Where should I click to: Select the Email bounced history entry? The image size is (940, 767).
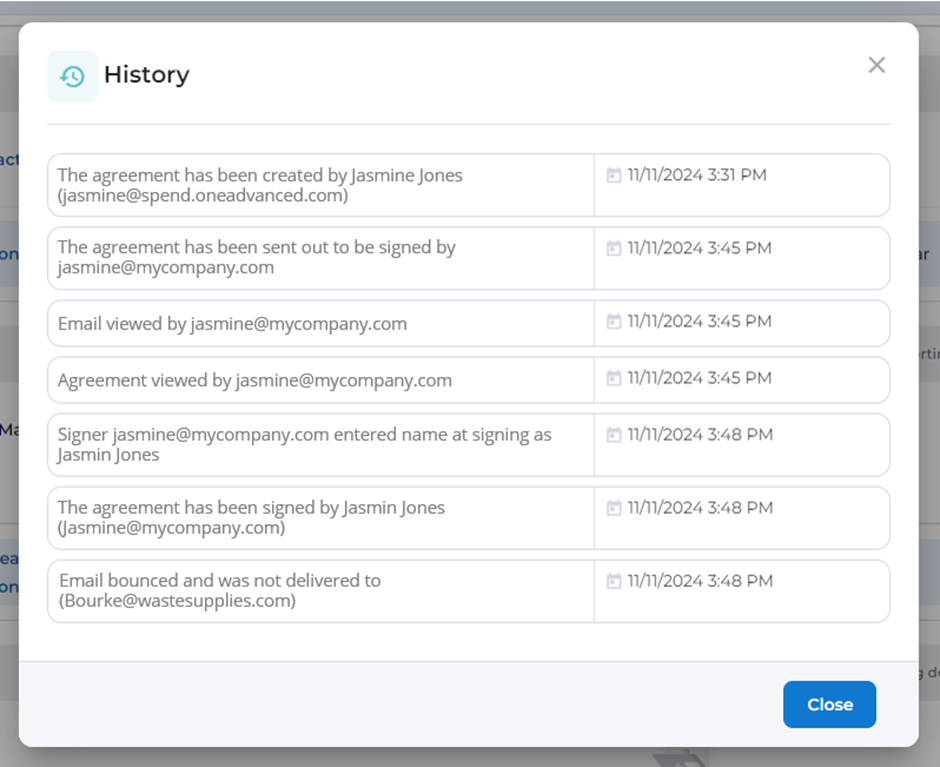220,591
